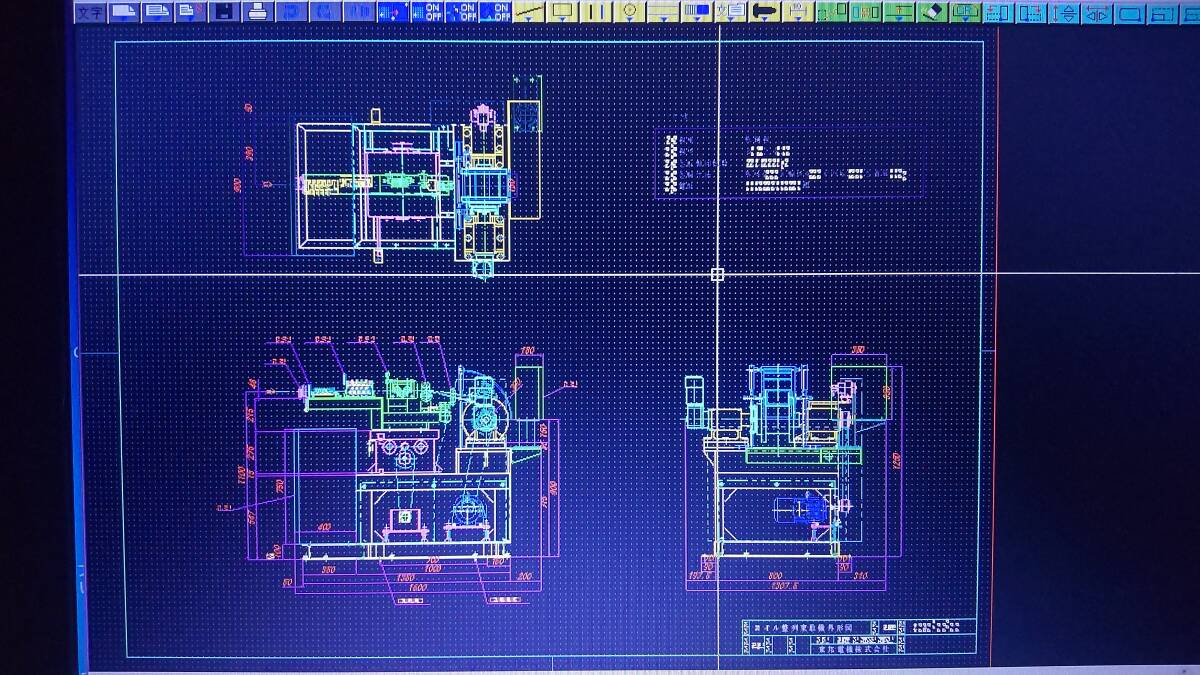Viewport: 1200px width, 675px height.
Task: Click the vertical flip arrows icon
Action: click(1066, 12)
